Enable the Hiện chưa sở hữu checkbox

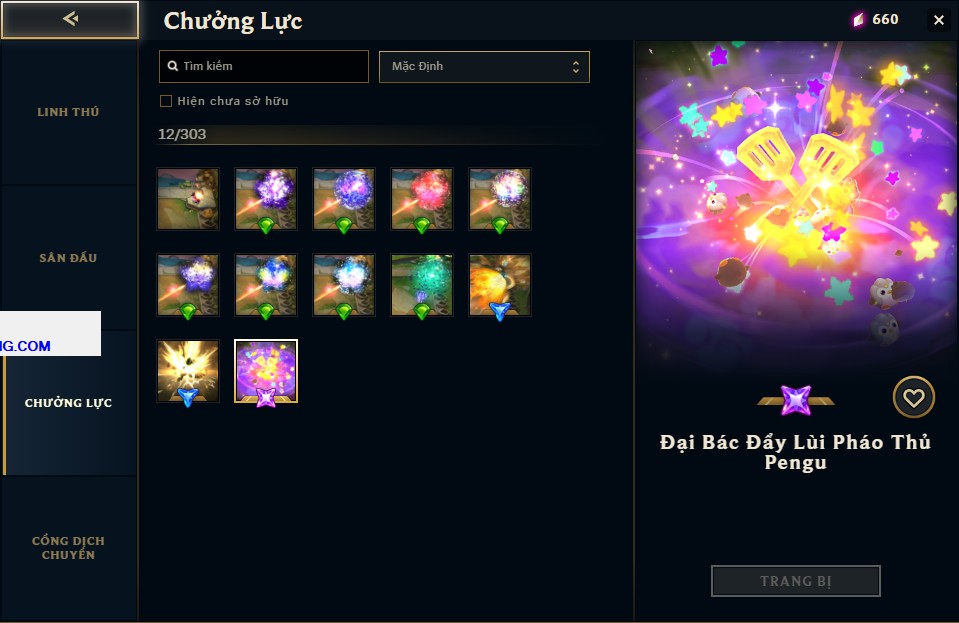pyautogui.click(x=166, y=101)
